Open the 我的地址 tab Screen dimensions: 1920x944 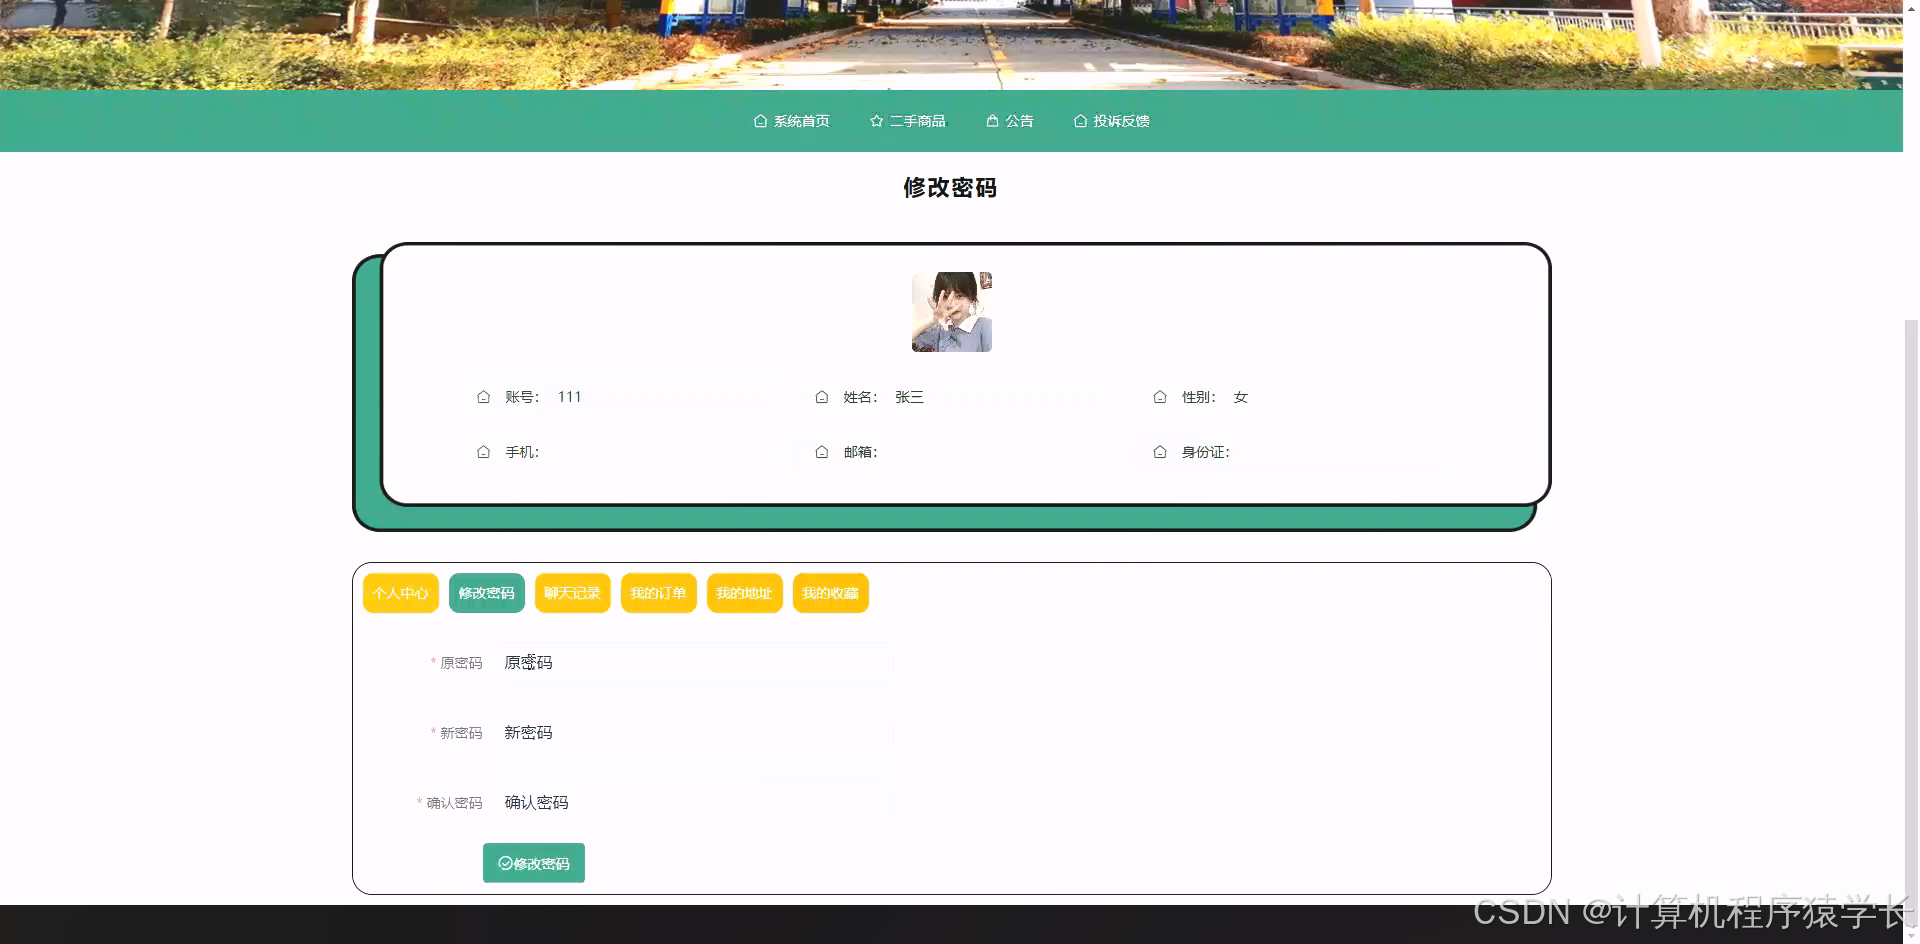[x=744, y=593]
